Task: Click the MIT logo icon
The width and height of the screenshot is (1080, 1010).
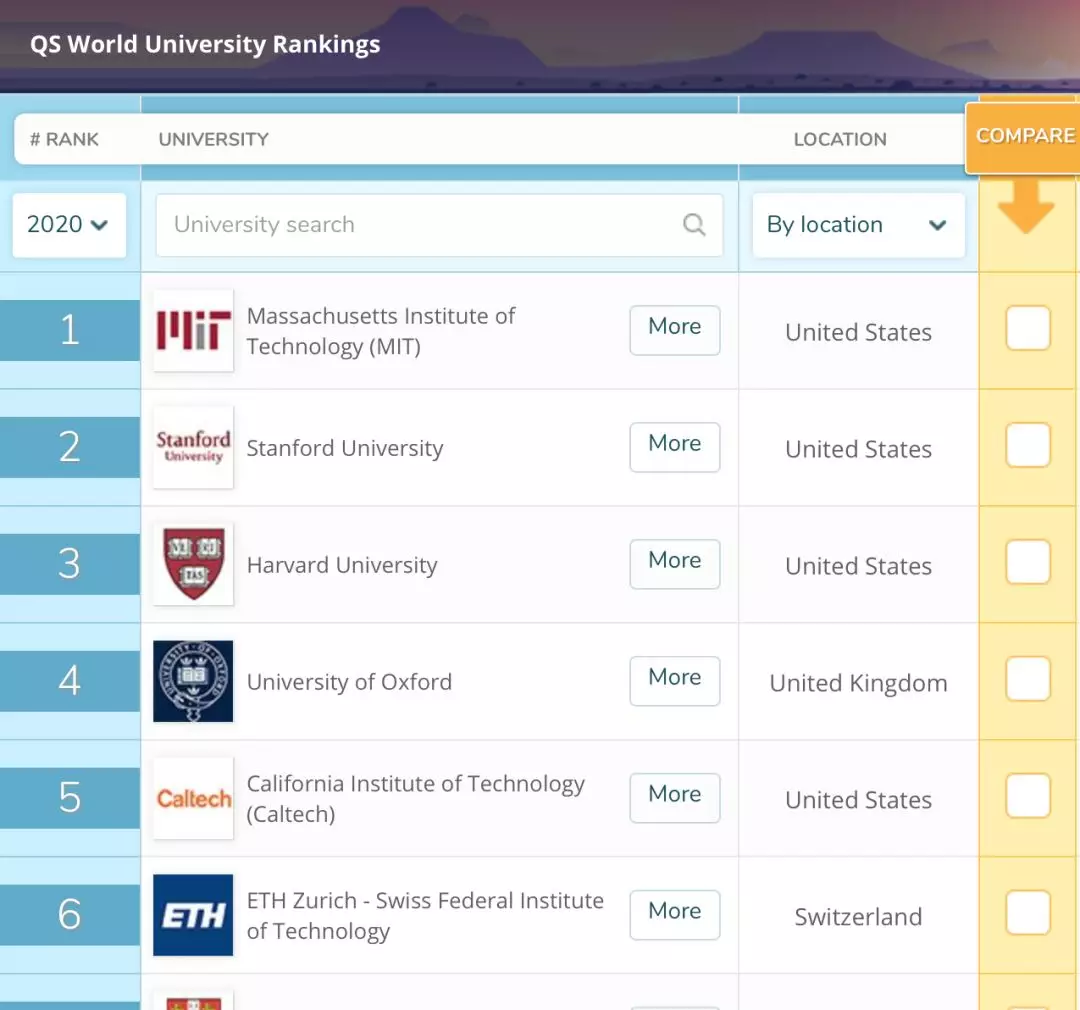Action: tap(193, 331)
